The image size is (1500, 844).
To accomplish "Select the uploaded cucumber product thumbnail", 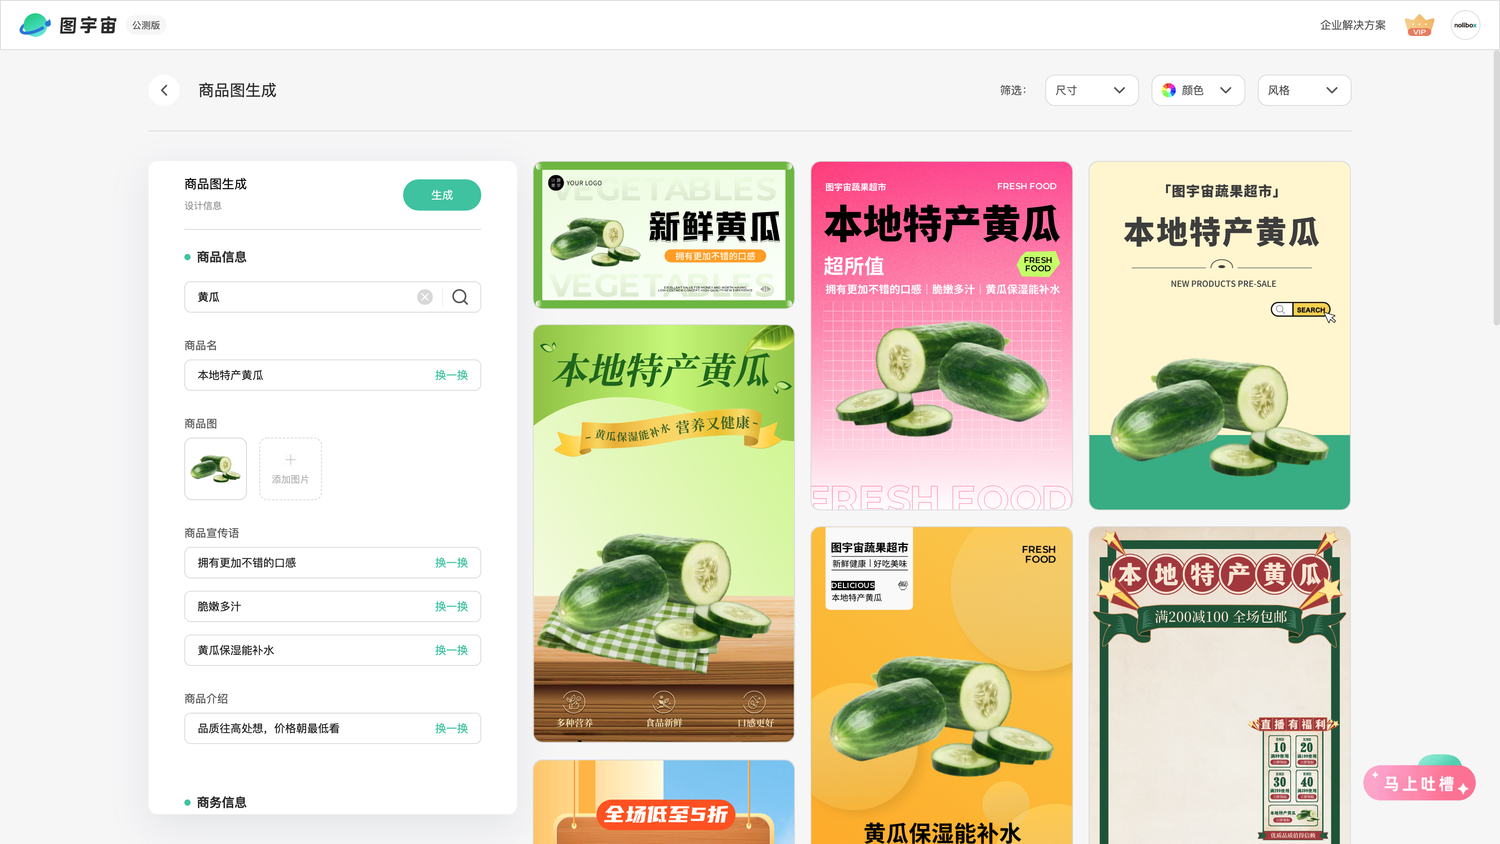I will [x=215, y=469].
